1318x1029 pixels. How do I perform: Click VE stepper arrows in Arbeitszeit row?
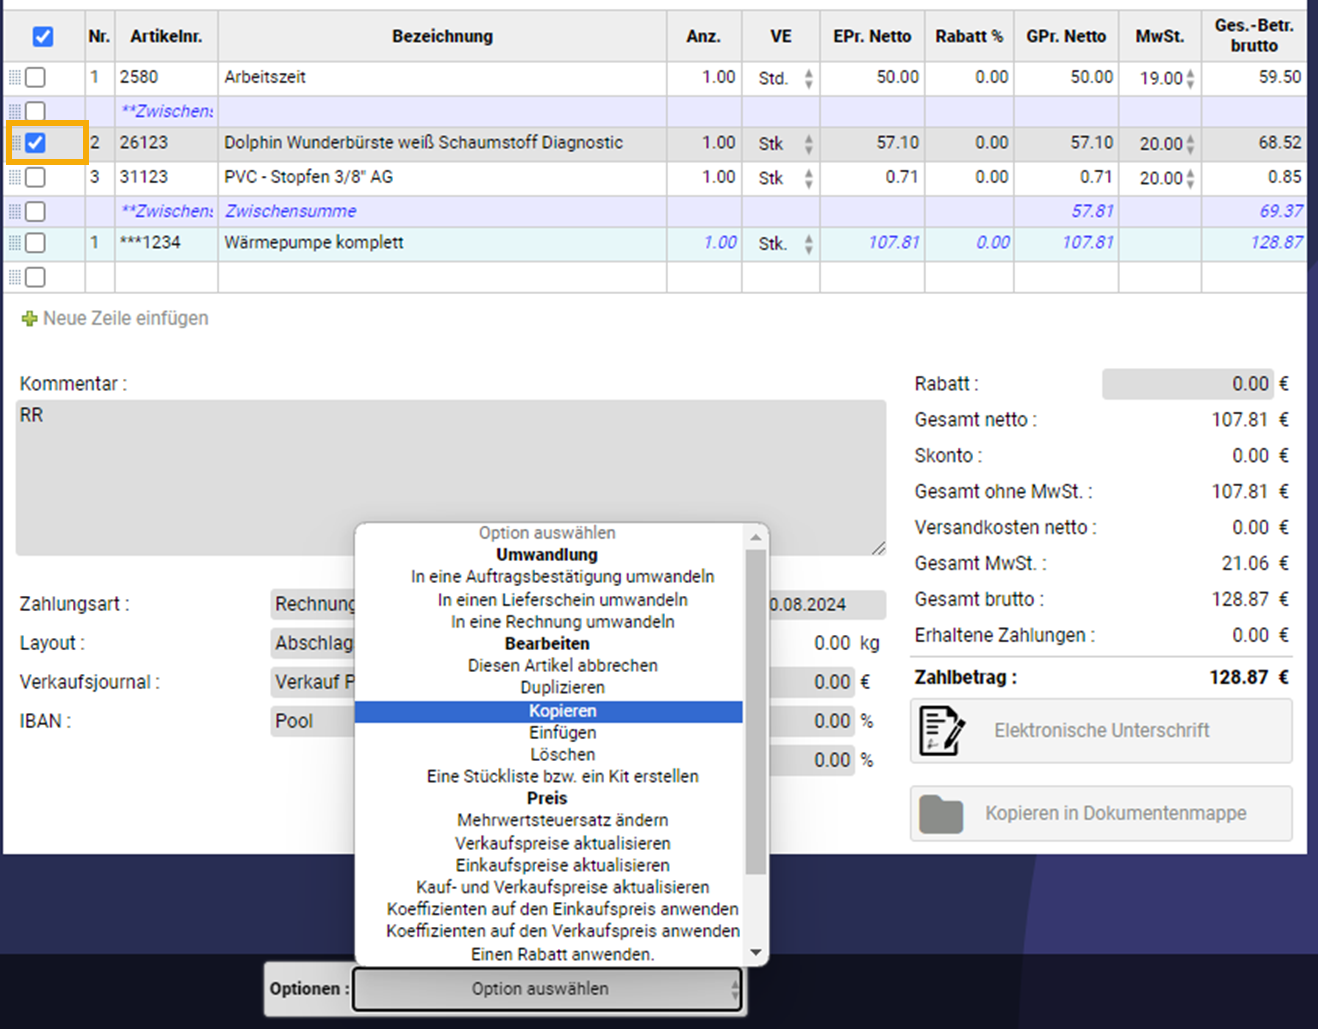coord(808,78)
